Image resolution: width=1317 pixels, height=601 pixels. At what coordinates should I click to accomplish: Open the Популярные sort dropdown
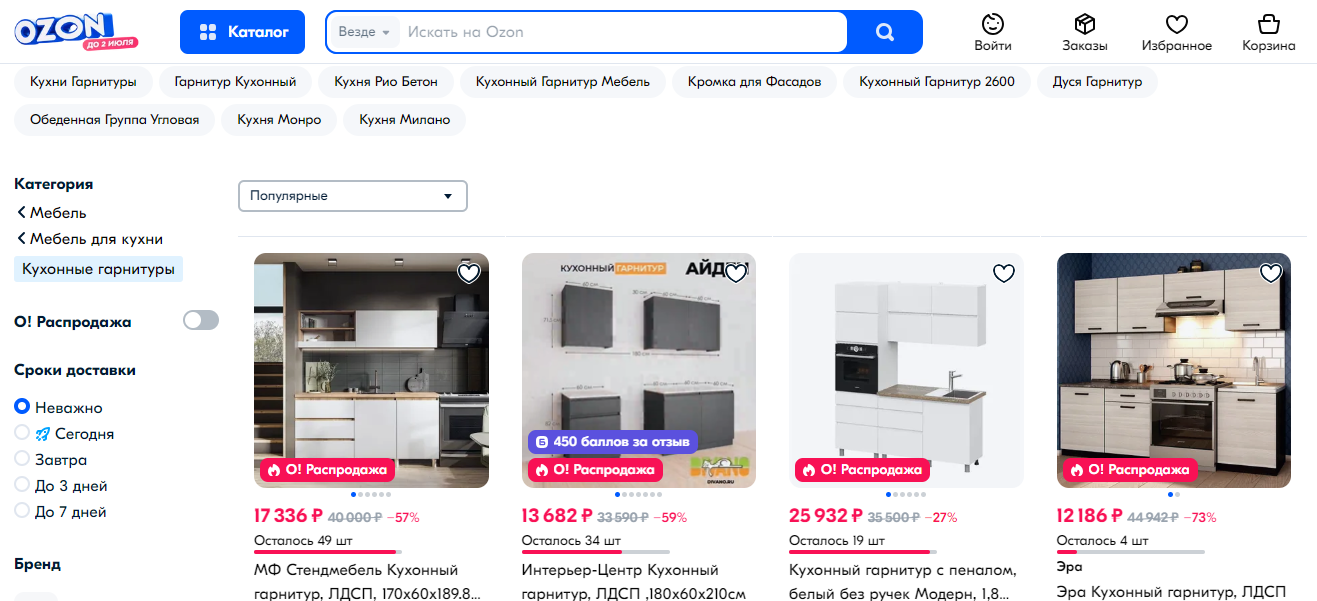[353, 196]
